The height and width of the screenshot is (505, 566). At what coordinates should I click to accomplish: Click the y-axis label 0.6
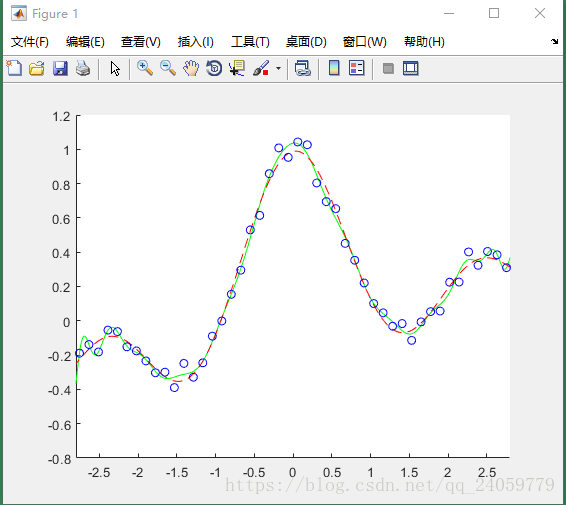[x=61, y=219]
